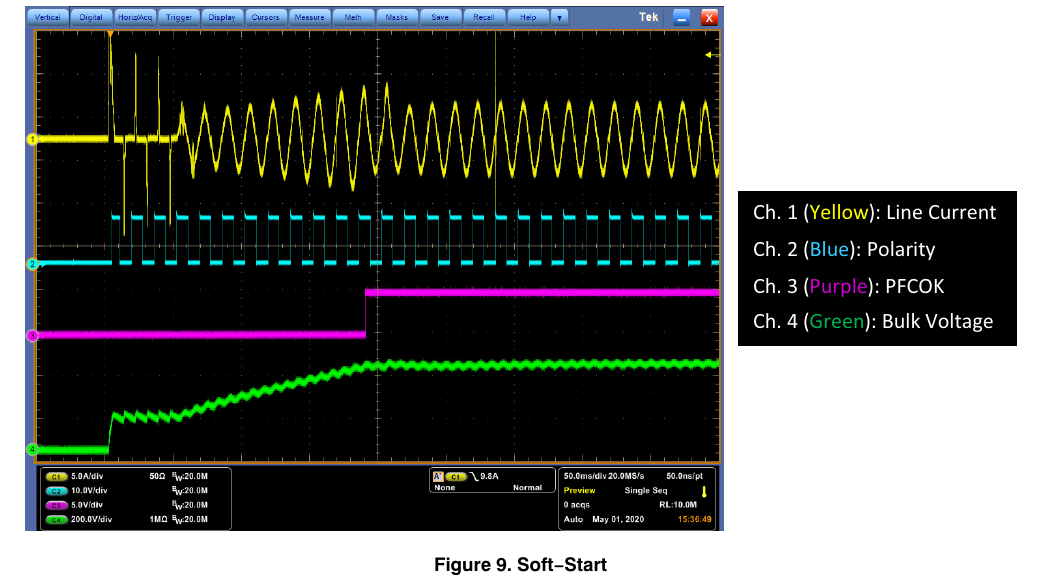1044x586 pixels.
Task: Click the 5.0A/div channel 1 scale readout
Action: [x=87, y=477]
